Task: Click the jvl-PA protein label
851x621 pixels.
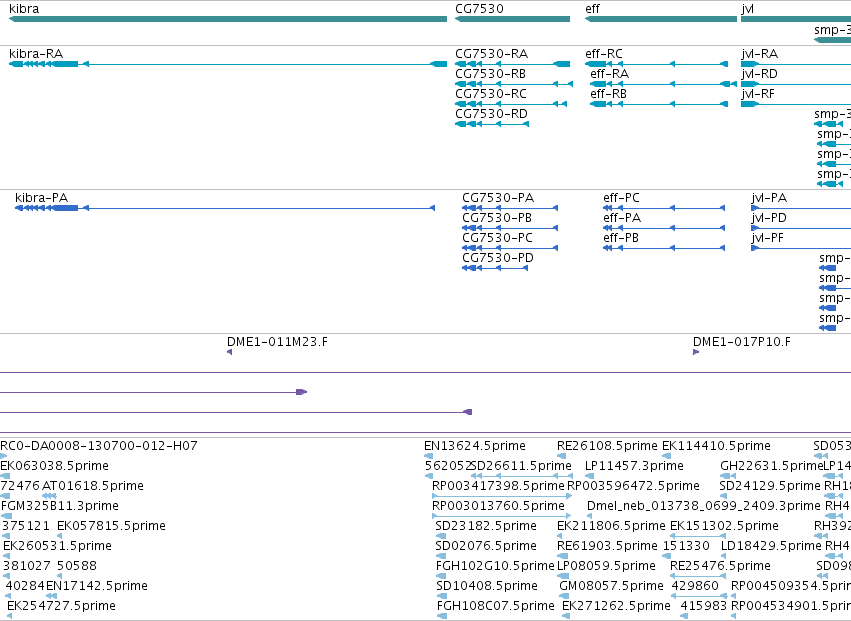Action: point(769,198)
